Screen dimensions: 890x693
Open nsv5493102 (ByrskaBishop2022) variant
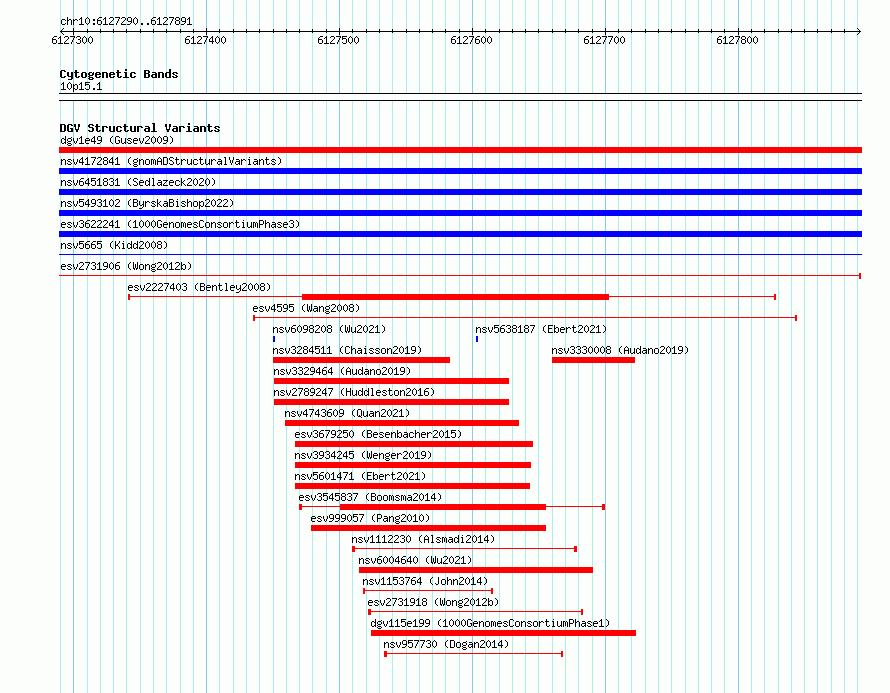[147, 203]
